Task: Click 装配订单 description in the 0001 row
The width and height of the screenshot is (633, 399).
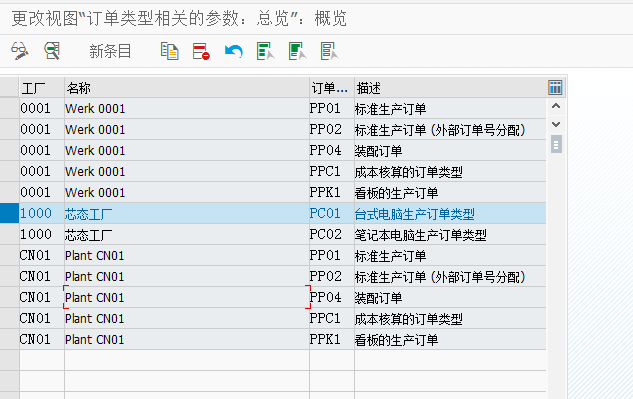Action: pos(378,151)
